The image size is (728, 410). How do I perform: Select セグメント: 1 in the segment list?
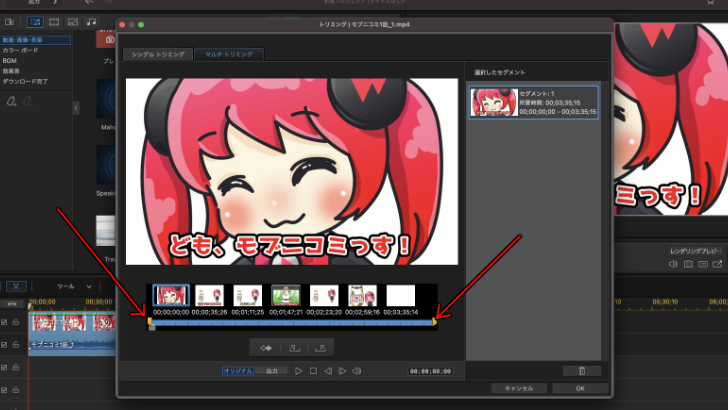tap(533, 103)
